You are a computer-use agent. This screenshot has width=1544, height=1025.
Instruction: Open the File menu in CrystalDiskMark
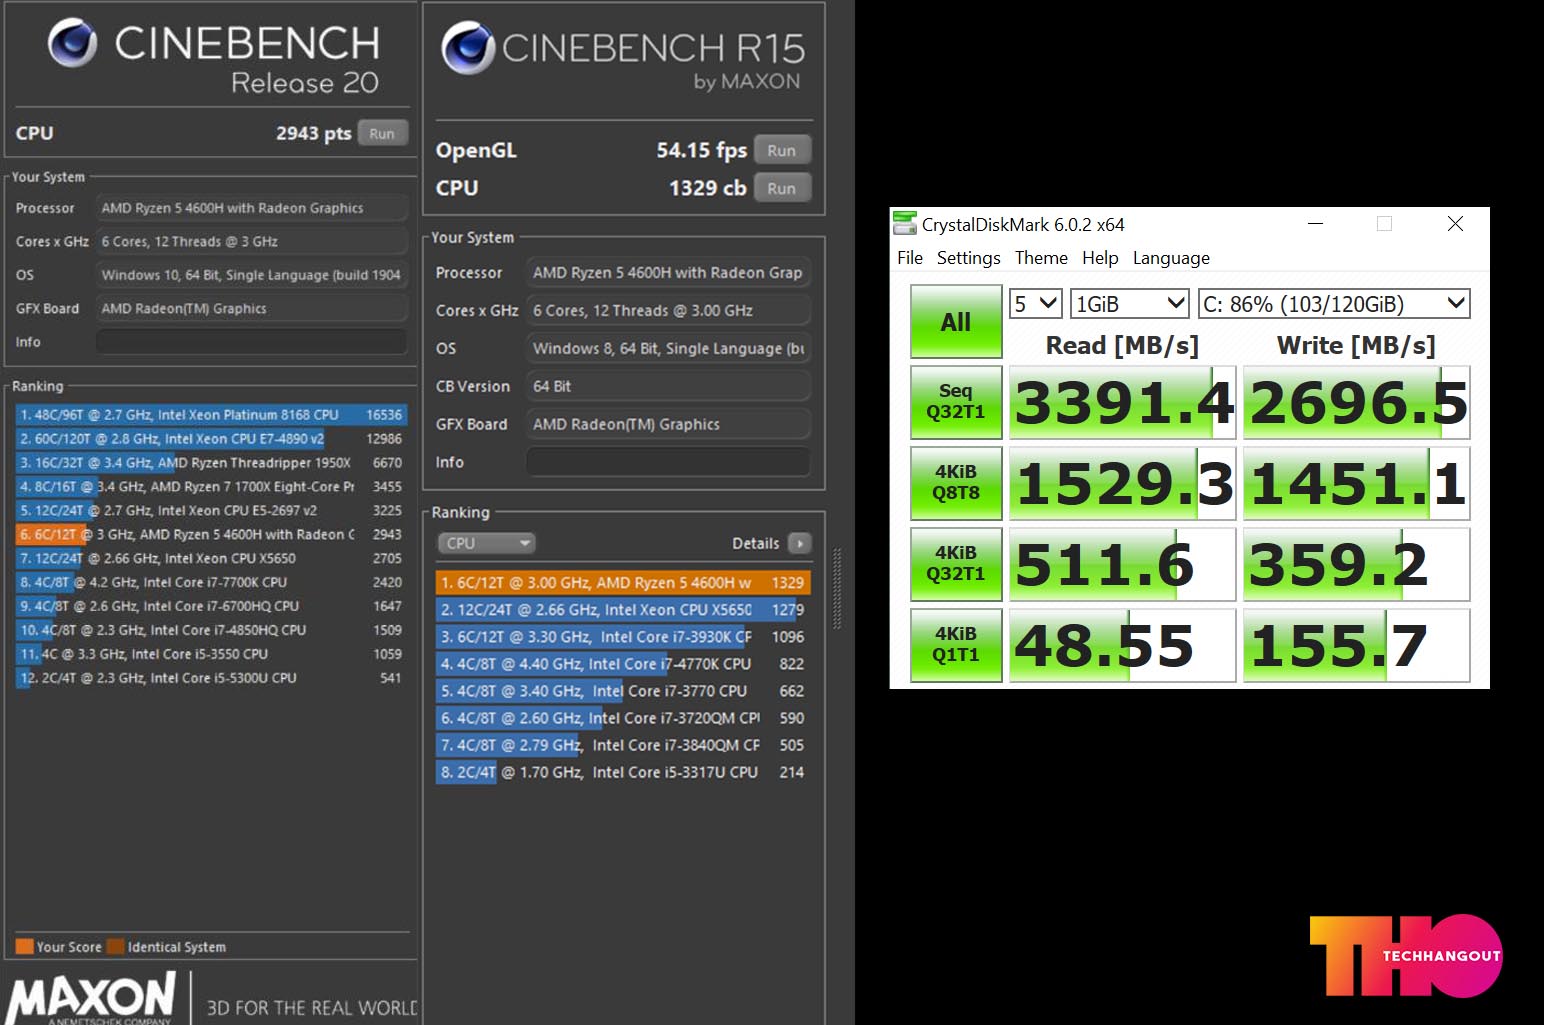pos(910,258)
